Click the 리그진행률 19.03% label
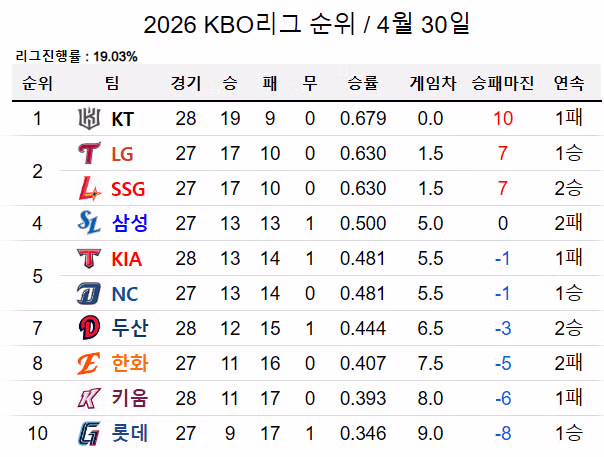This screenshot has height=457, width=604. (77, 57)
